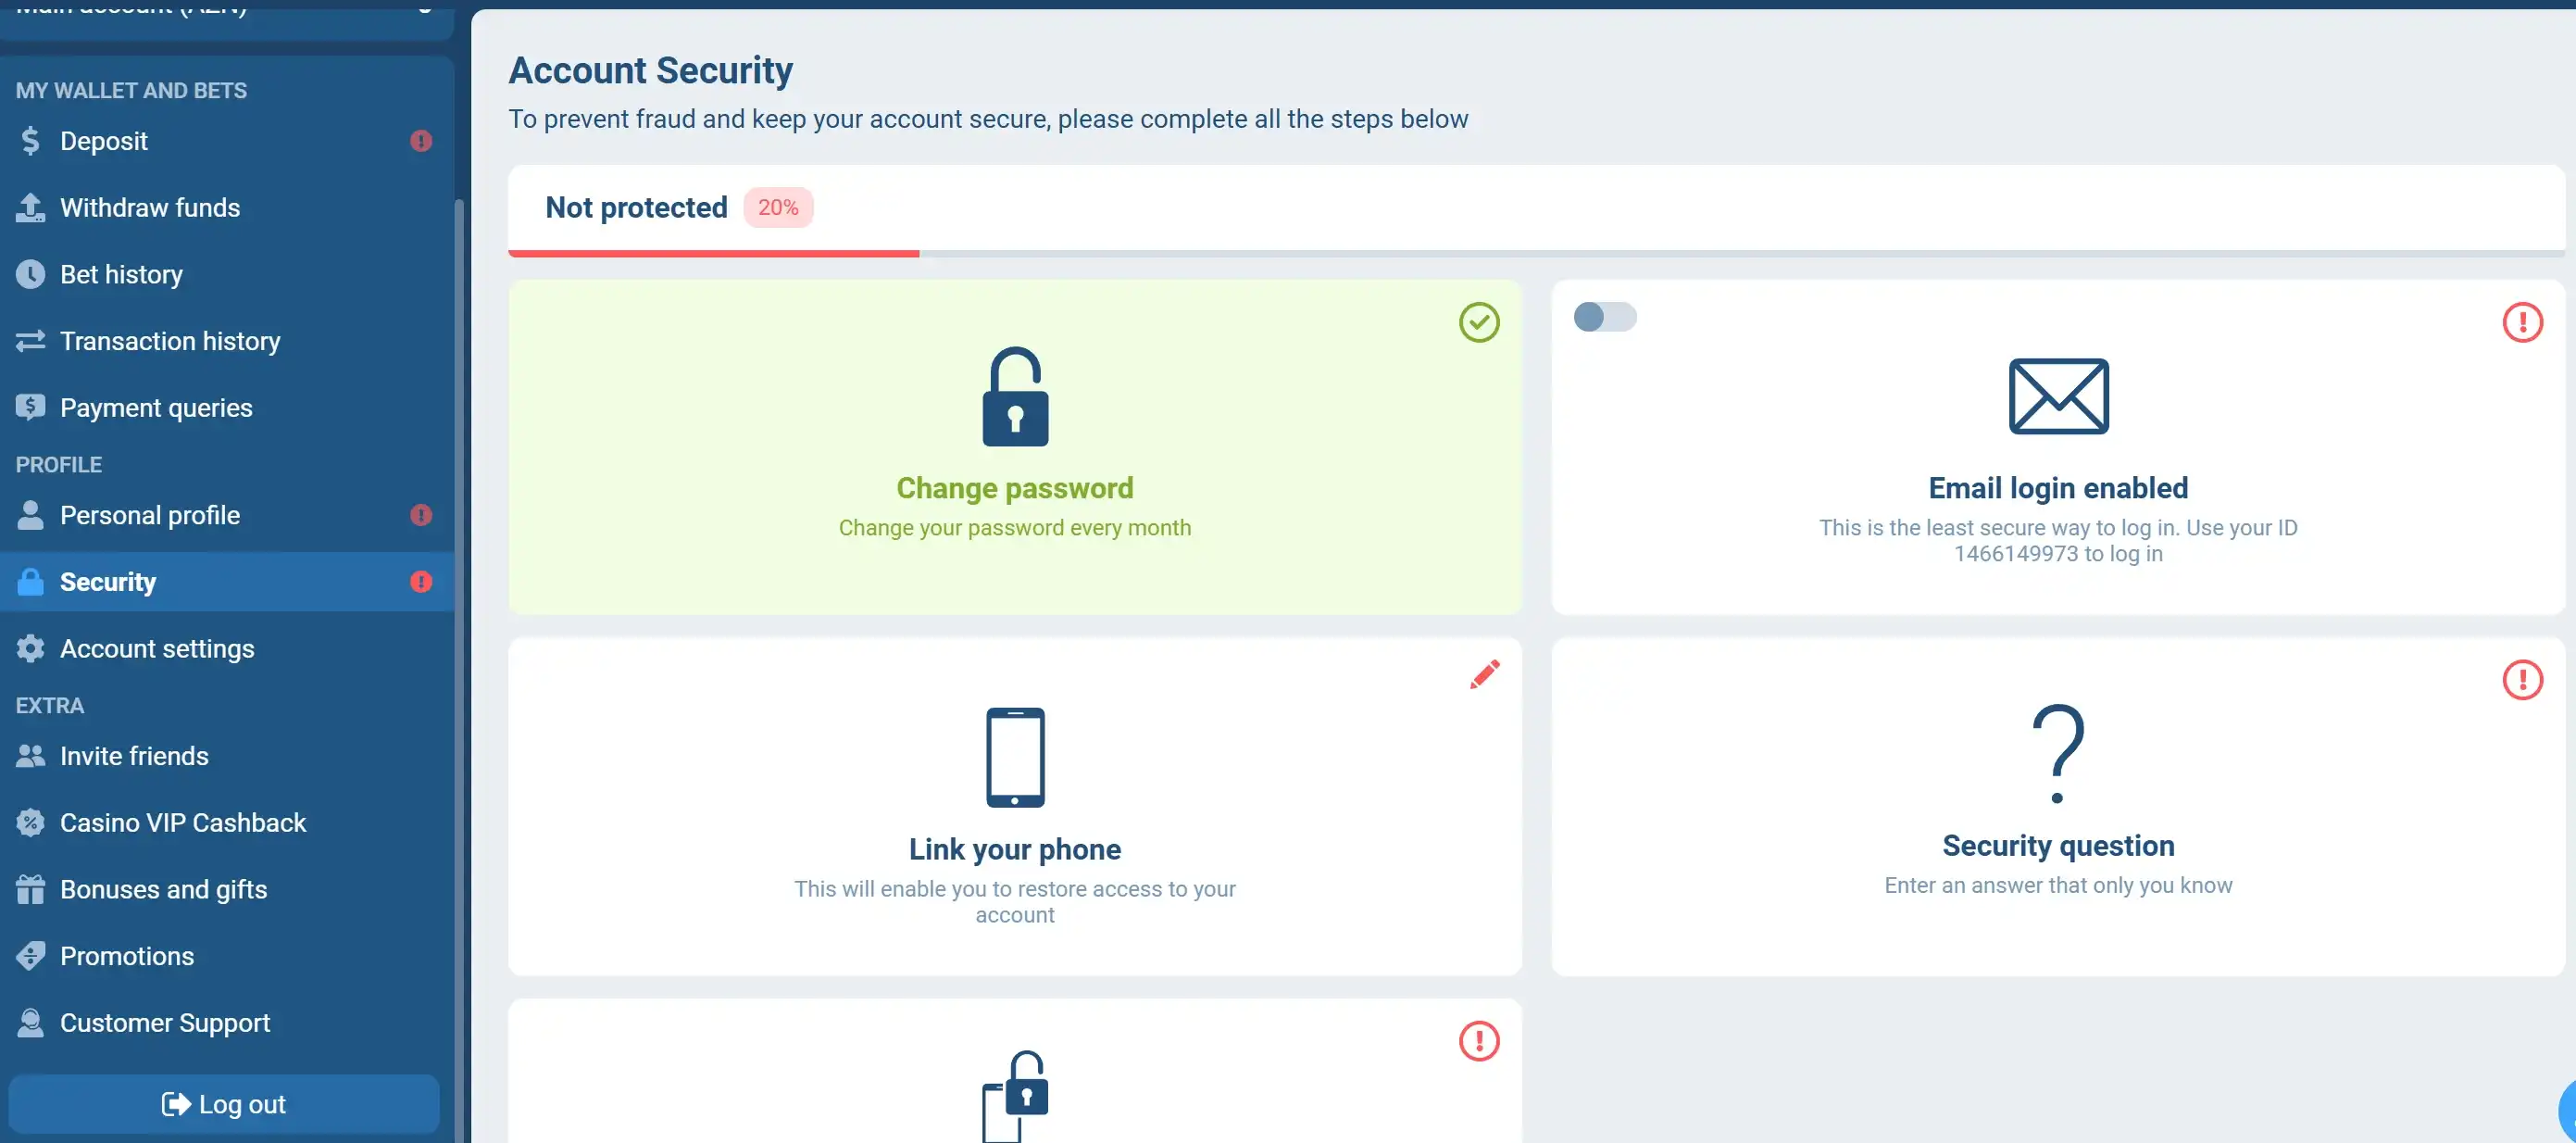Click the Log out button
This screenshot has width=2576, height=1143.
[x=224, y=1104]
